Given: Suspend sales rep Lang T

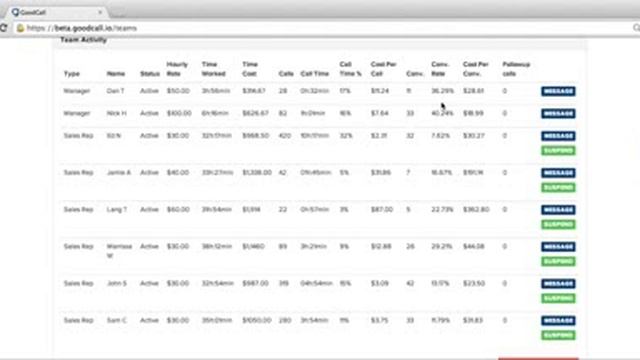Looking at the screenshot, I should [558, 224].
